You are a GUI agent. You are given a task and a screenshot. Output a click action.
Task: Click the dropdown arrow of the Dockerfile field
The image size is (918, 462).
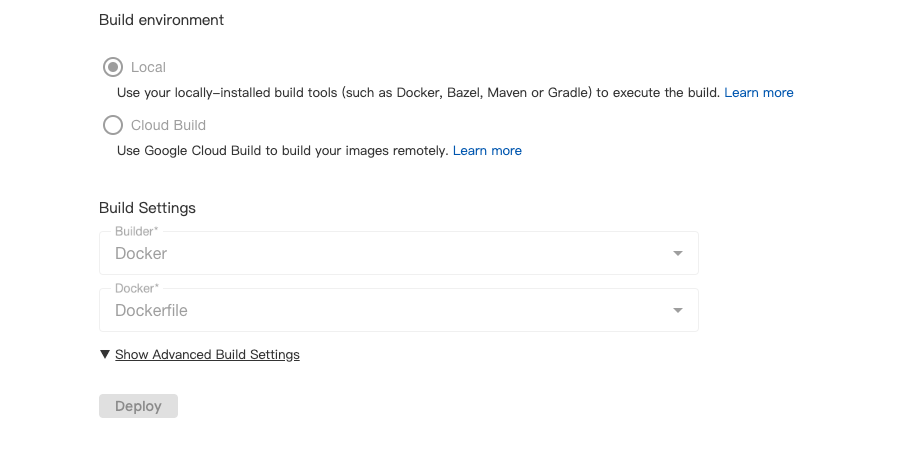(677, 310)
